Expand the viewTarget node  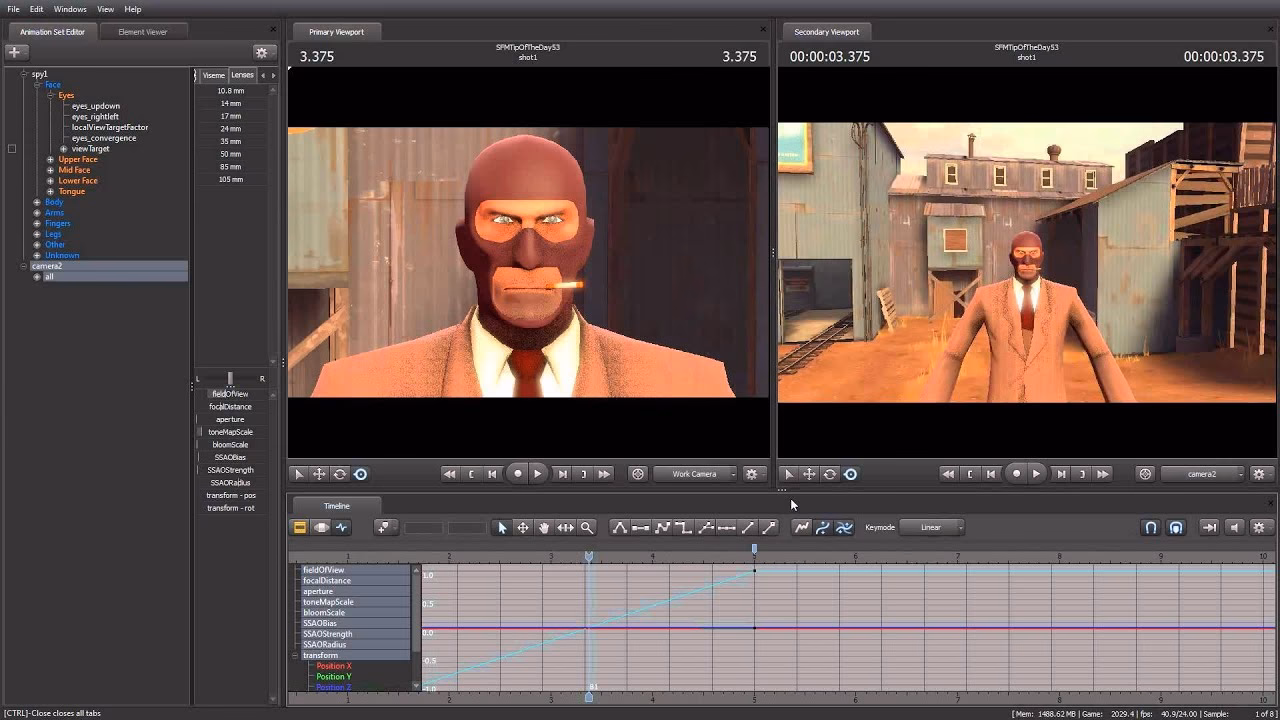64,149
